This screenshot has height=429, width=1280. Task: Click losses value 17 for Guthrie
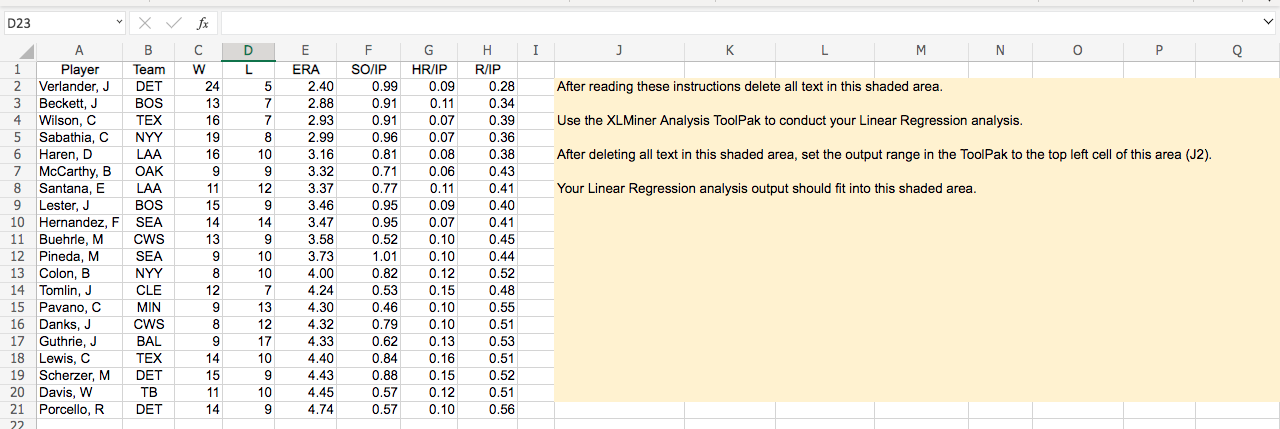tap(248, 342)
